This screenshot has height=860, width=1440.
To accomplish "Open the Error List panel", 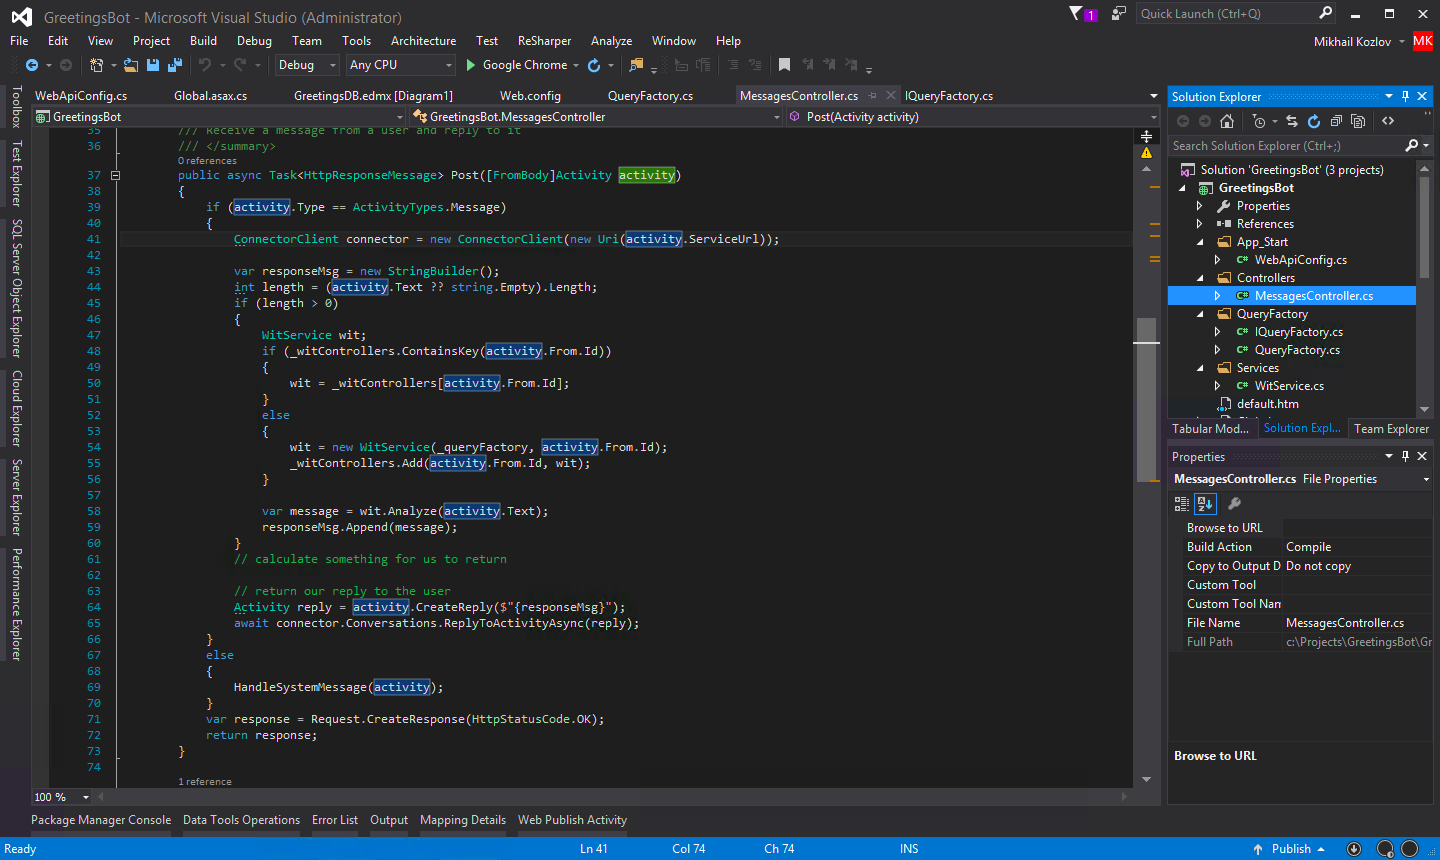I will tap(334, 820).
